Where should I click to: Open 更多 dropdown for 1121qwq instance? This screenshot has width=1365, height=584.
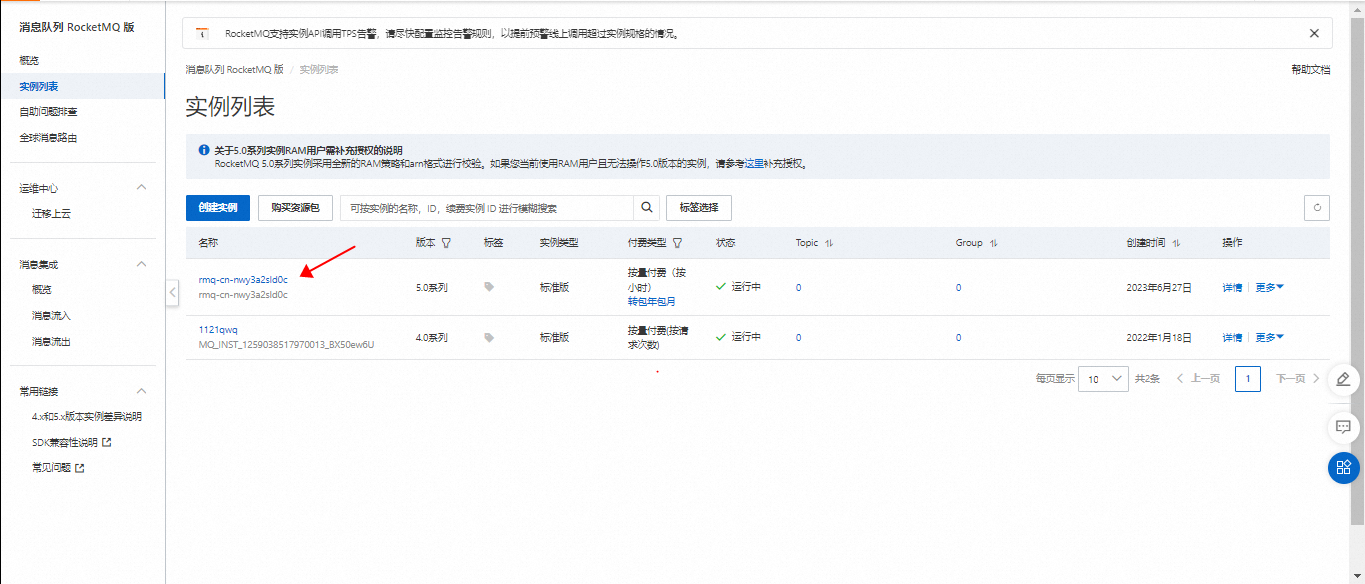tap(1269, 338)
